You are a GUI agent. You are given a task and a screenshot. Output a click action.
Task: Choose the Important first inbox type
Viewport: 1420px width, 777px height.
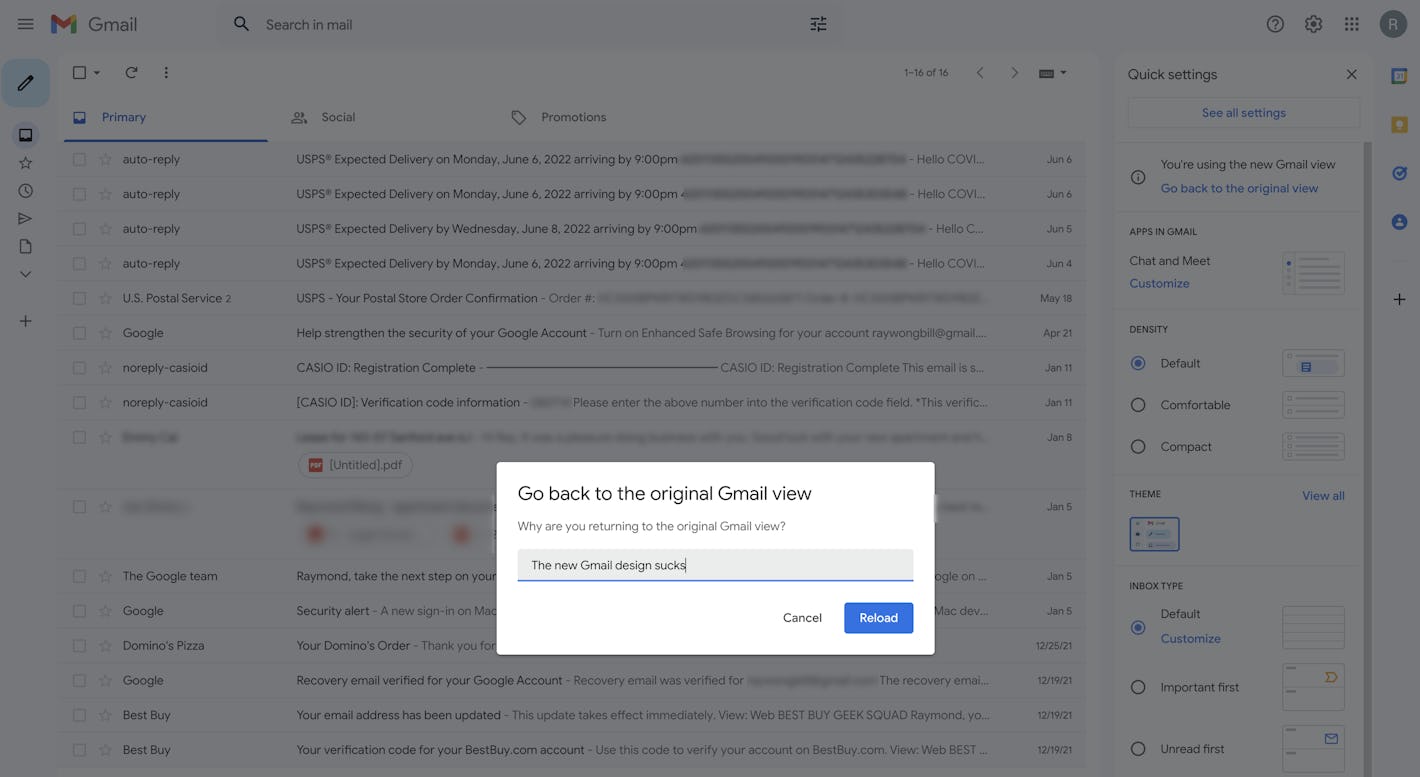pos(1137,687)
